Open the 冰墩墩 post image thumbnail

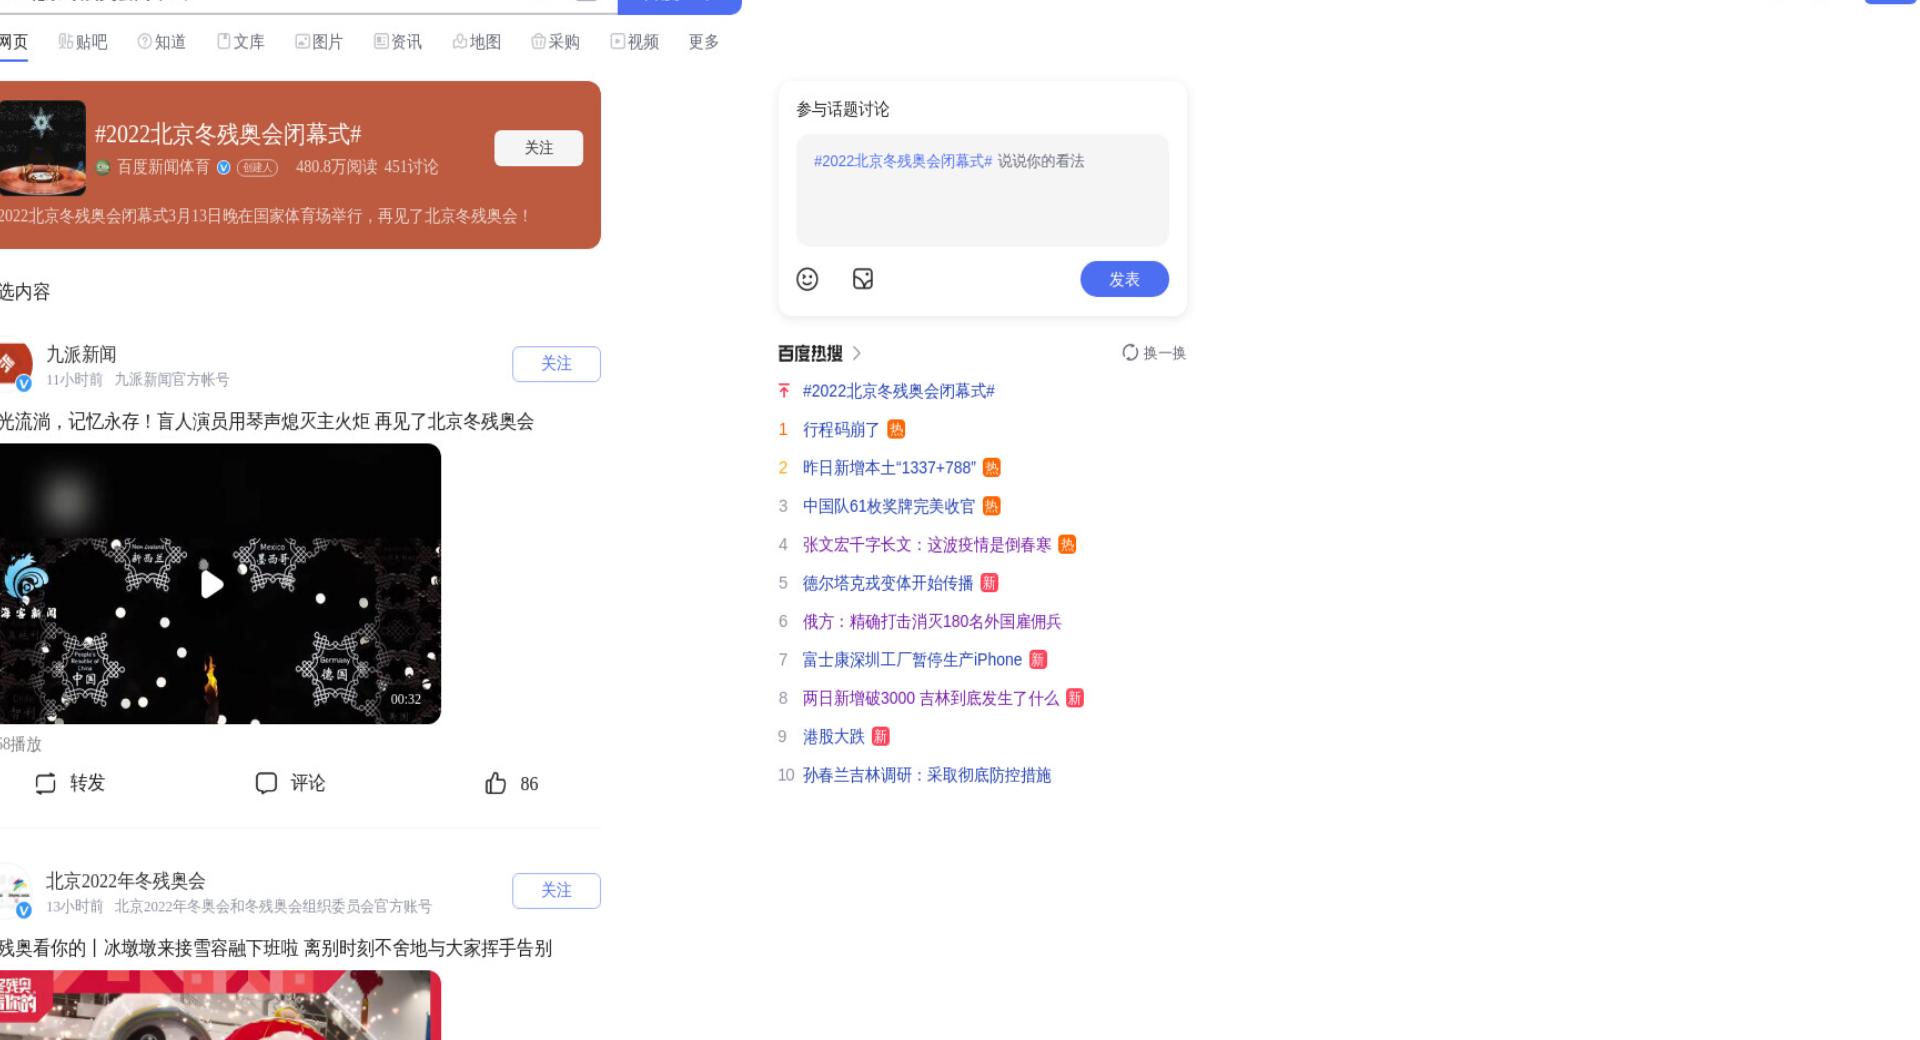pyautogui.click(x=220, y=1005)
